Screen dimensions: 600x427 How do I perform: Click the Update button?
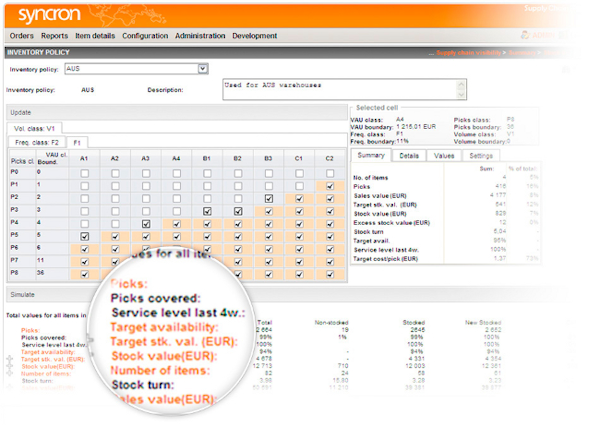[21, 112]
